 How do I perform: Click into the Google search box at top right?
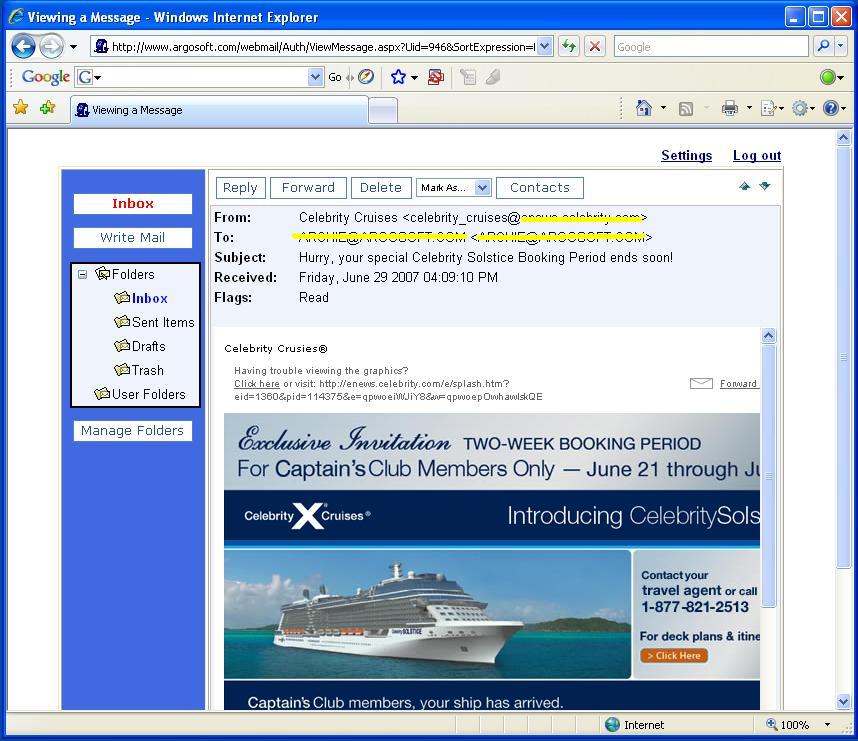pyautogui.click(x=711, y=47)
